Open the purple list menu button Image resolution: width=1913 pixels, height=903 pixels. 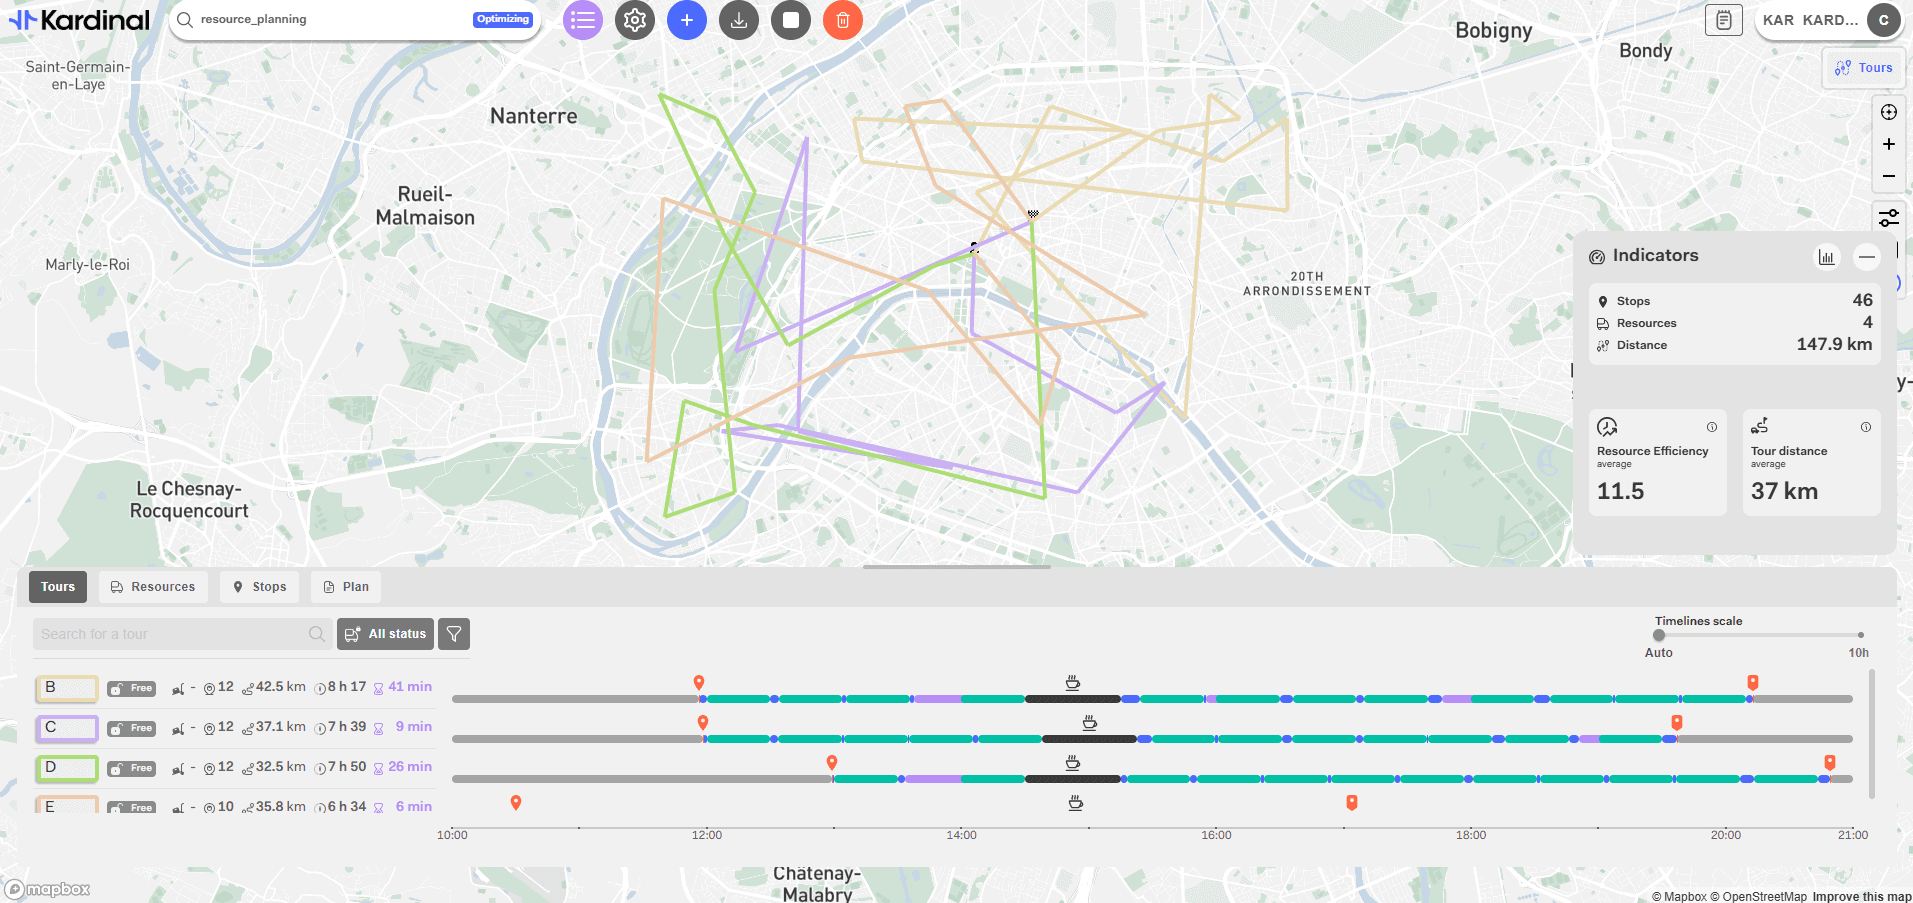point(583,20)
